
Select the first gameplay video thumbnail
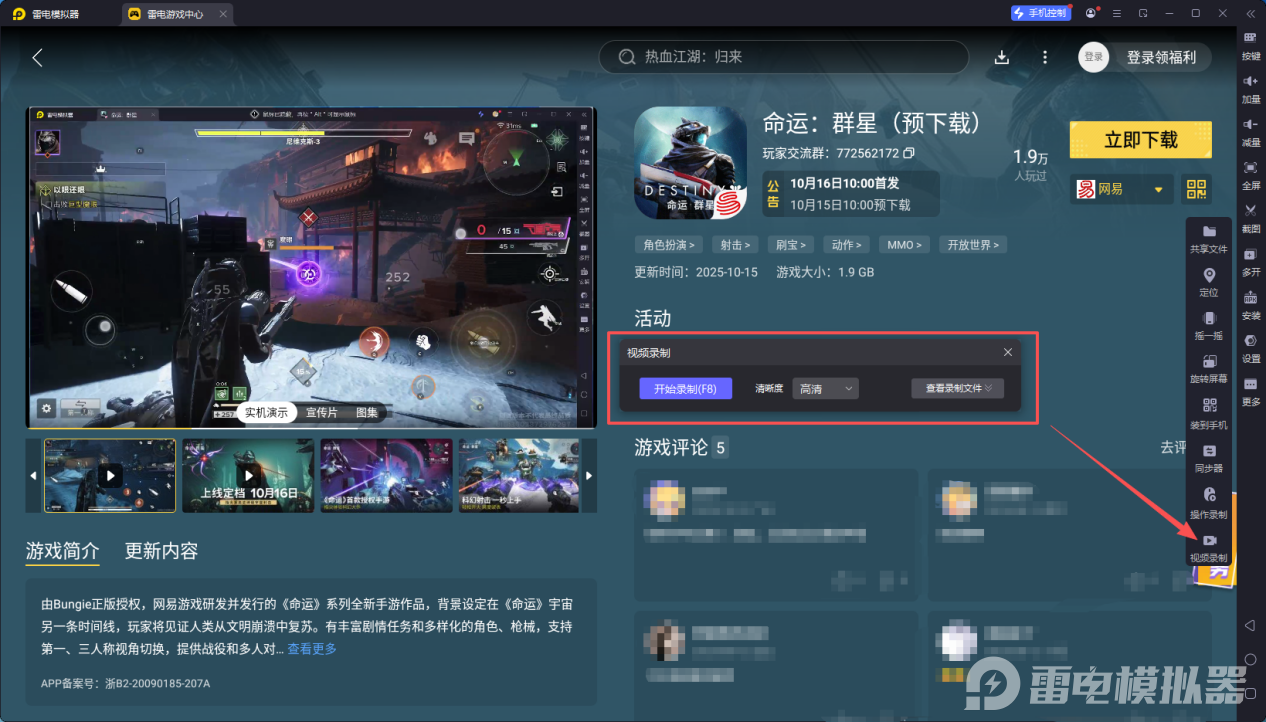point(109,475)
